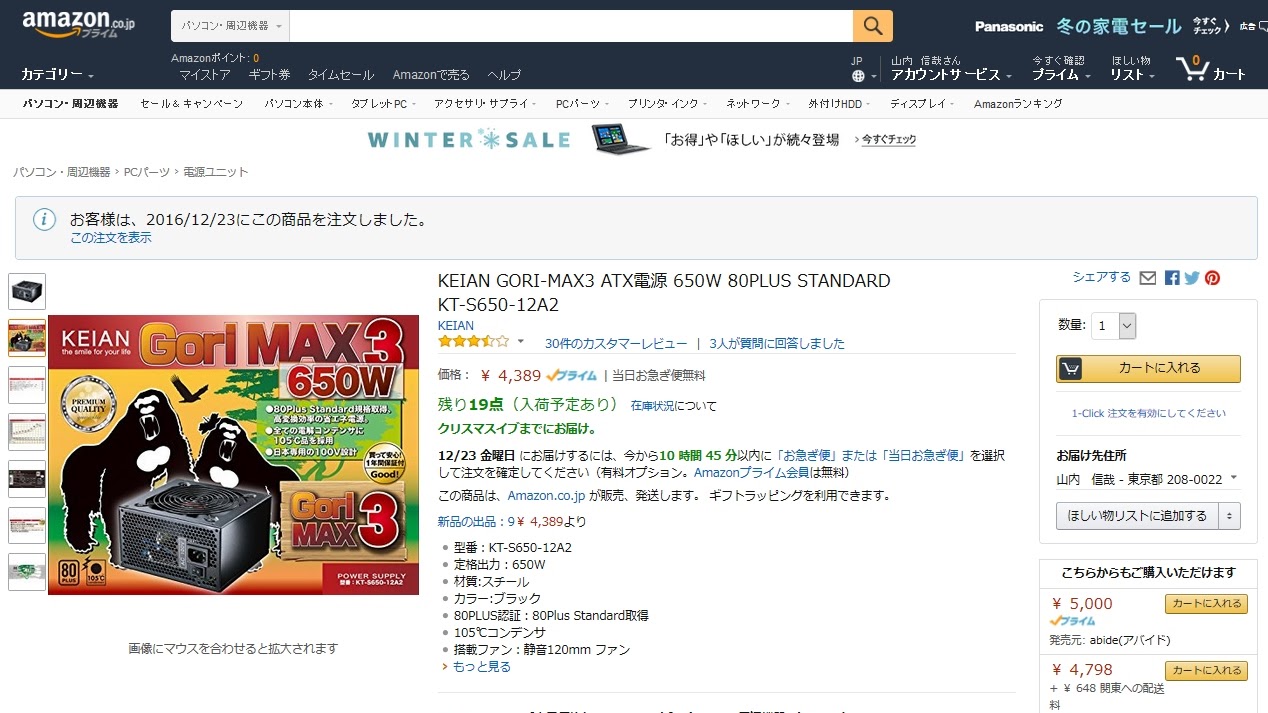The image size is (1268, 713).
Task: Open the ほしい物リスト header dropdown
Action: click(1132, 75)
